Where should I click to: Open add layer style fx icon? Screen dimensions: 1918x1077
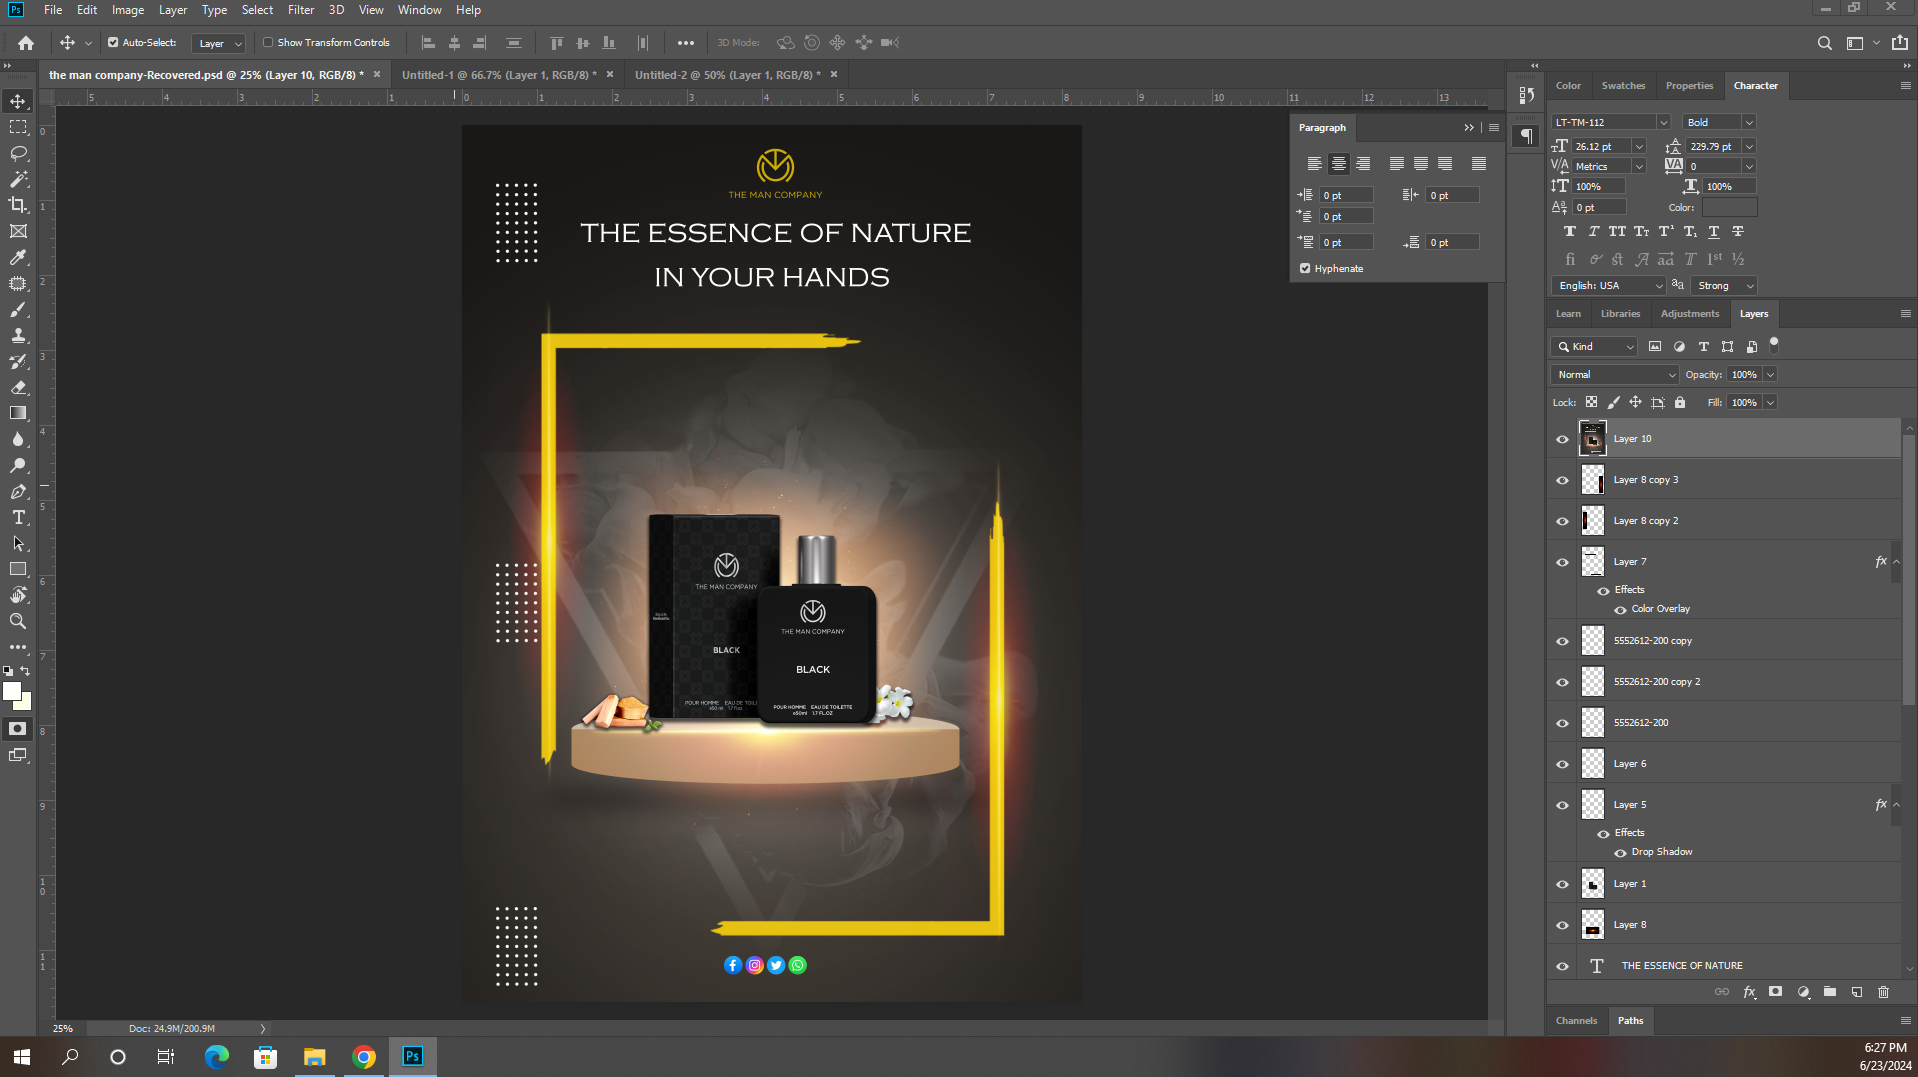coord(1749,992)
